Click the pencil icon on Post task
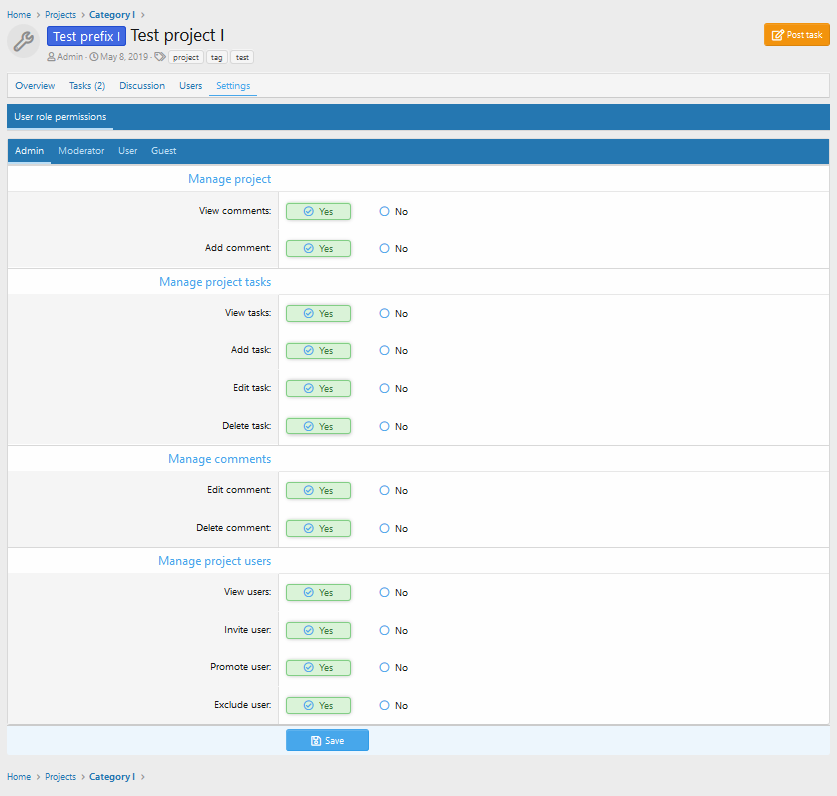 pyautogui.click(x=778, y=35)
